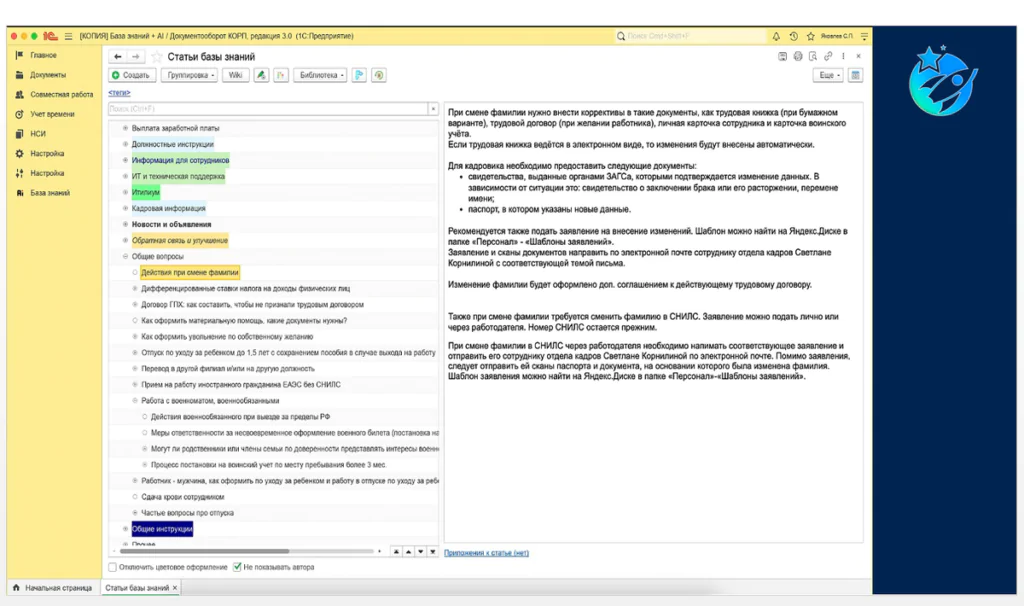Open Приложения к статье (нет) link
1024x606 pixels.
click(x=487, y=553)
